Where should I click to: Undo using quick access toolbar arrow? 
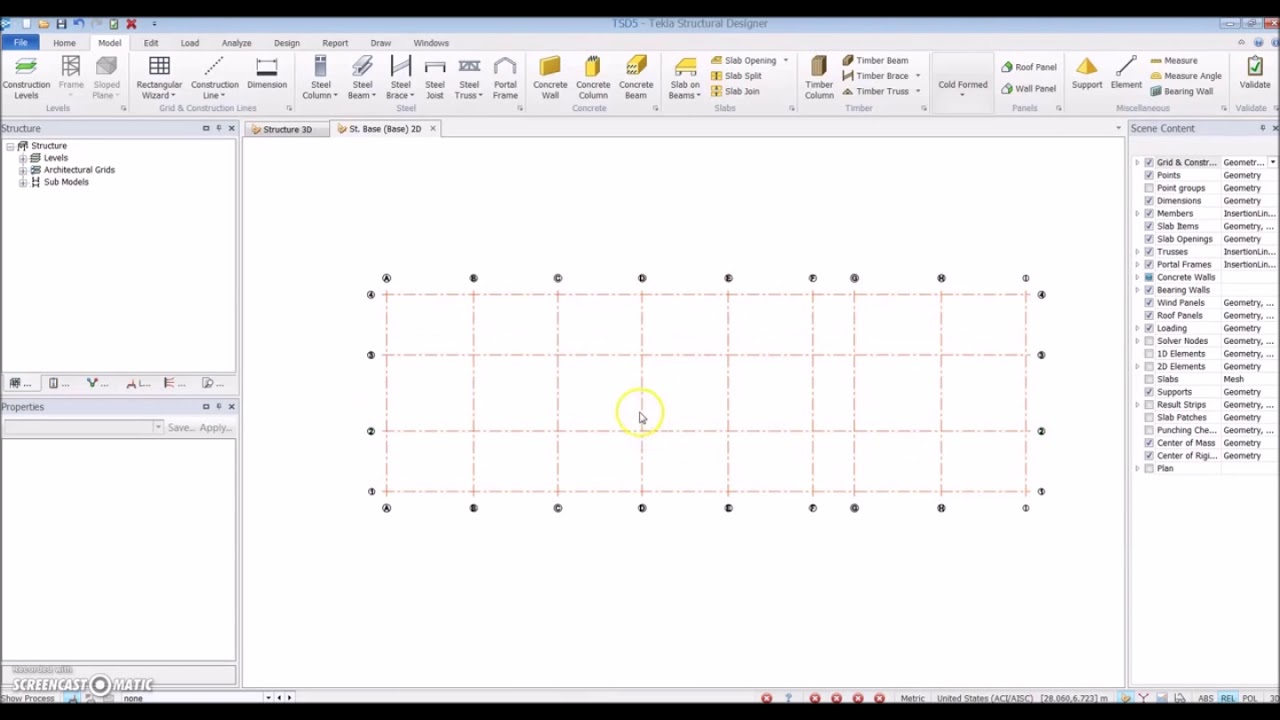click(x=78, y=24)
